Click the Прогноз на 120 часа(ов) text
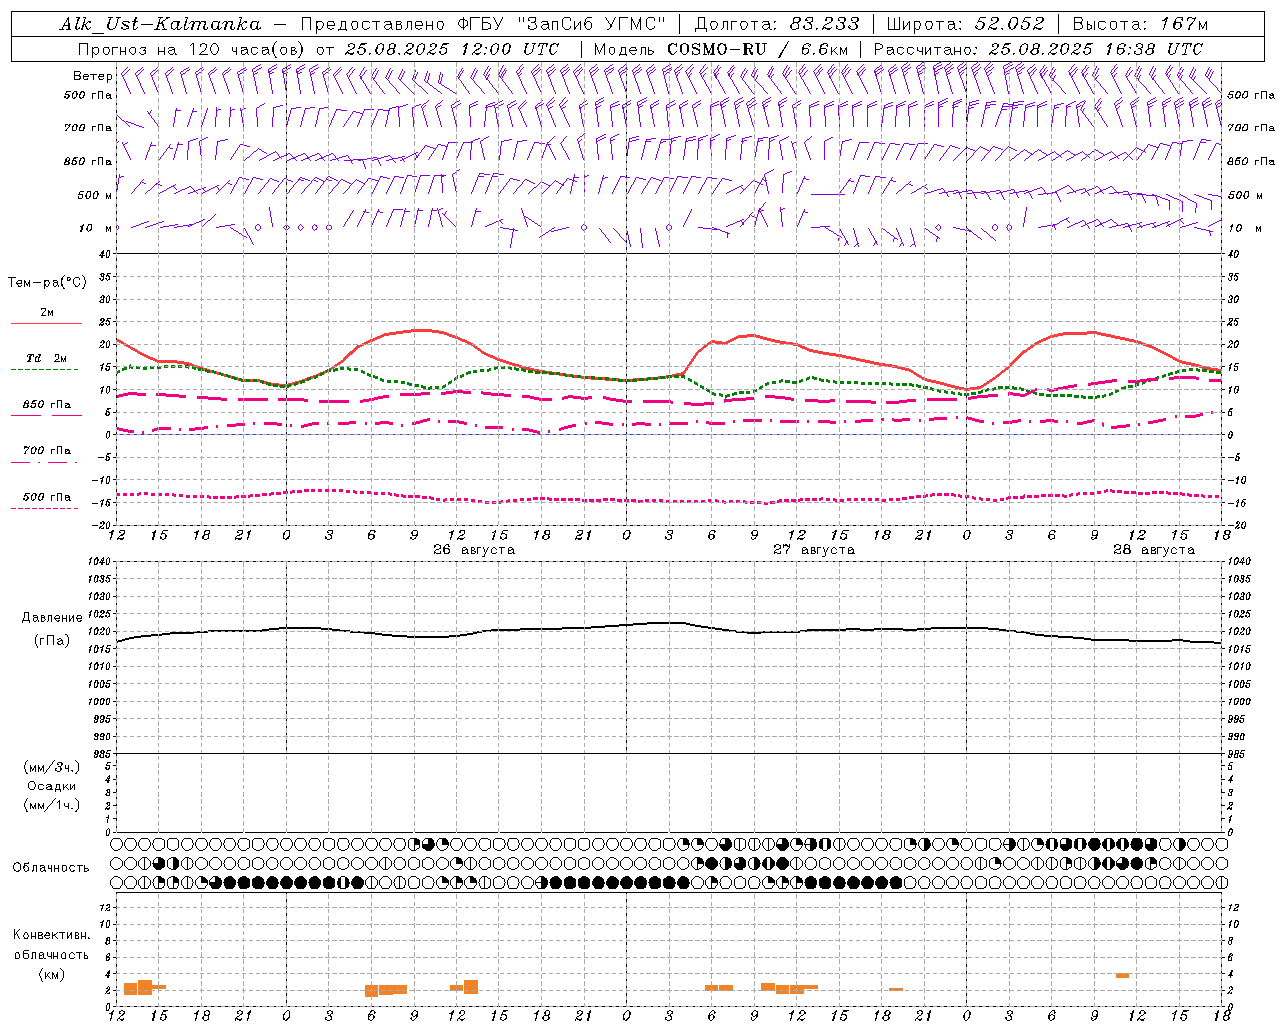The height and width of the screenshot is (1024, 1280). (193, 49)
